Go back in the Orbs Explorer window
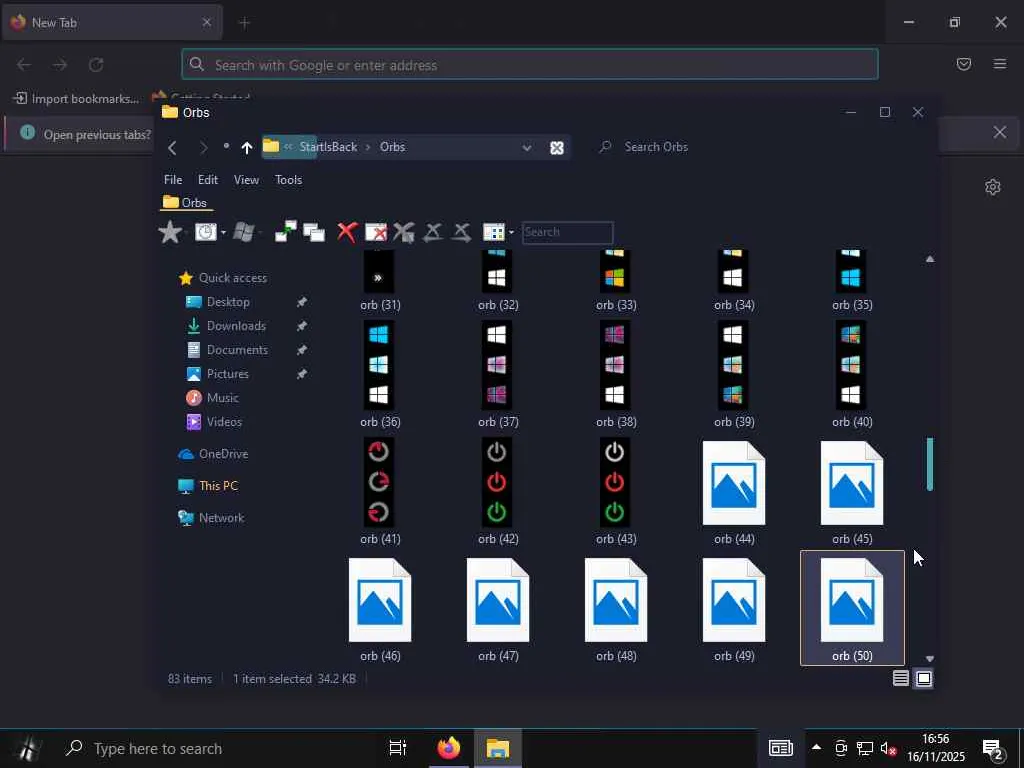The width and height of the screenshot is (1024, 768). point(172,148)
